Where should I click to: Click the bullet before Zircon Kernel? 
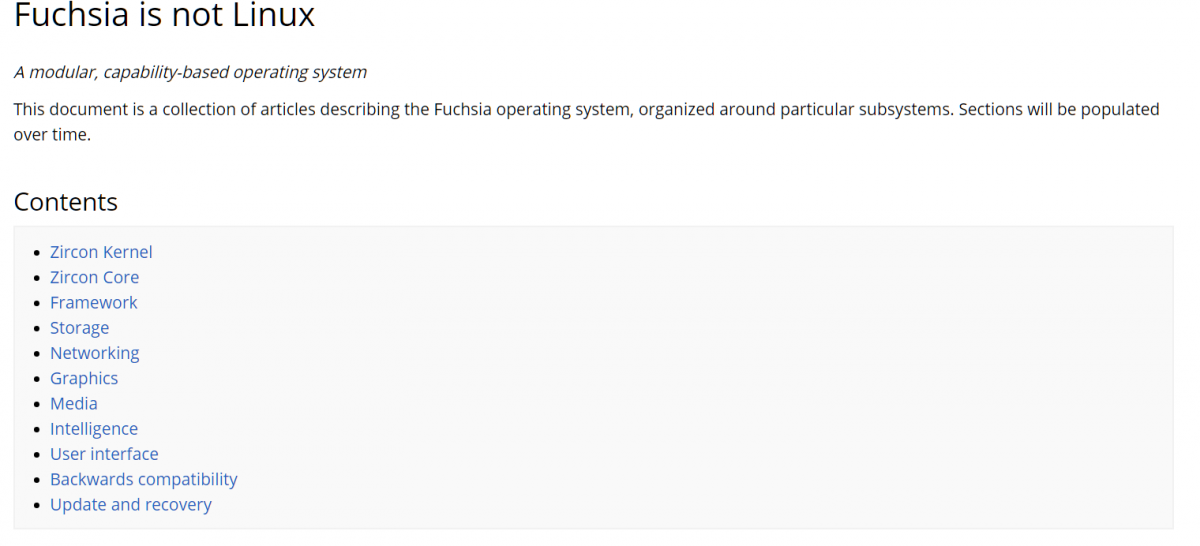coord(37,253)
